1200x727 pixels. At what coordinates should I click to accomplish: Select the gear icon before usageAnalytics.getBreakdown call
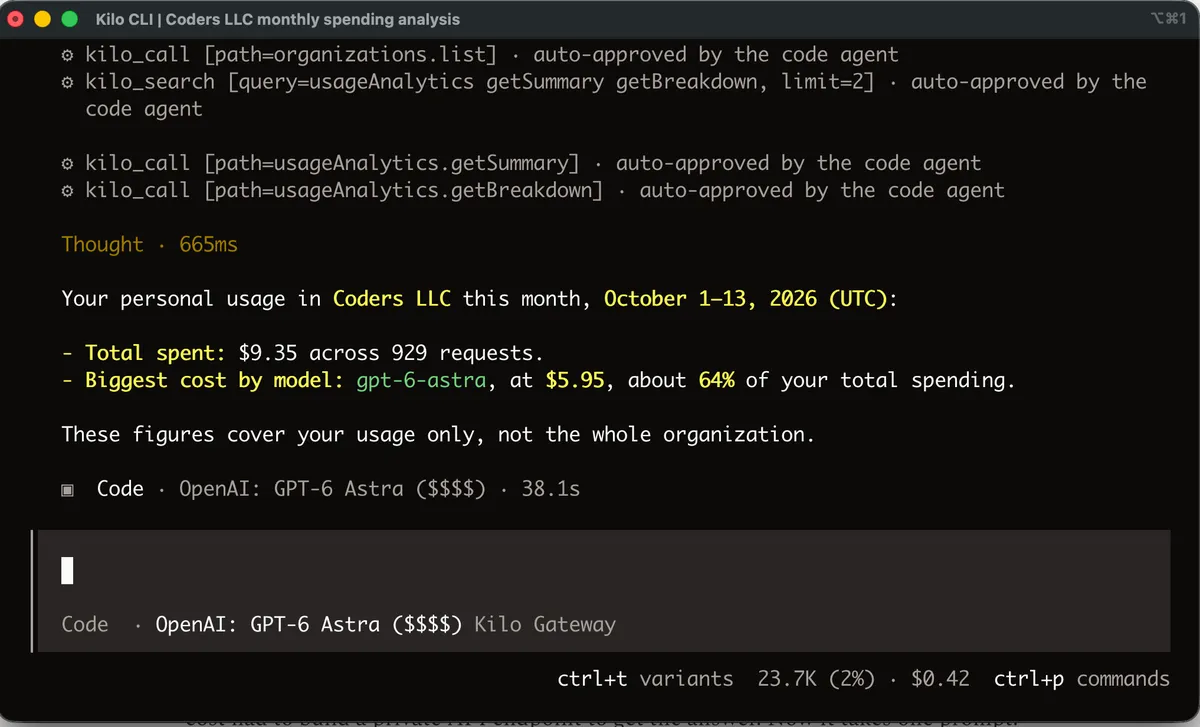click(x=67, y=191)
